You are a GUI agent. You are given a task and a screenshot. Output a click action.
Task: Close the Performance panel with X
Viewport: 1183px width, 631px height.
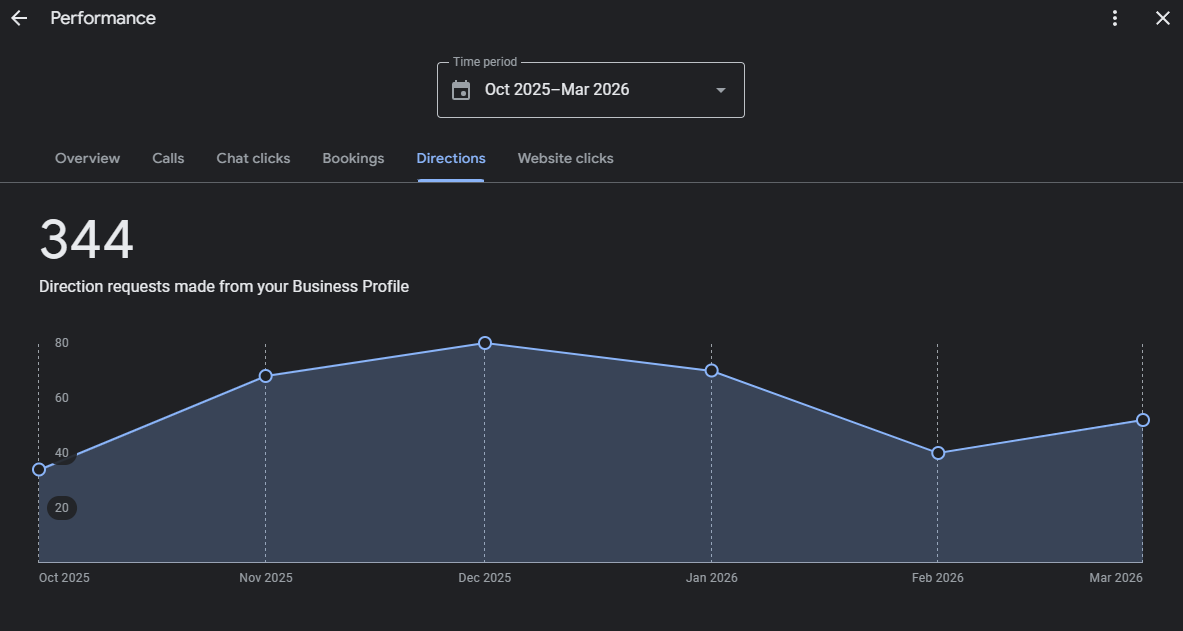(x=1162, y=19)
